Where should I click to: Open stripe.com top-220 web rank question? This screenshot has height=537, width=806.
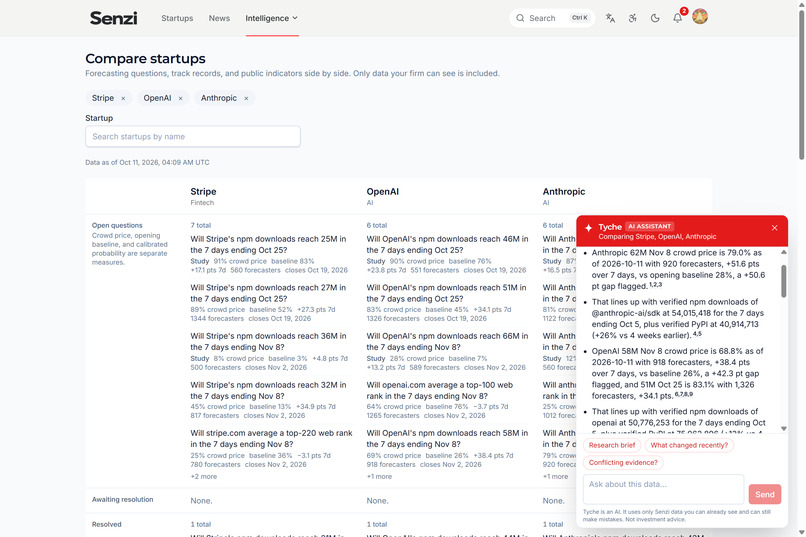tap(271, 438)
